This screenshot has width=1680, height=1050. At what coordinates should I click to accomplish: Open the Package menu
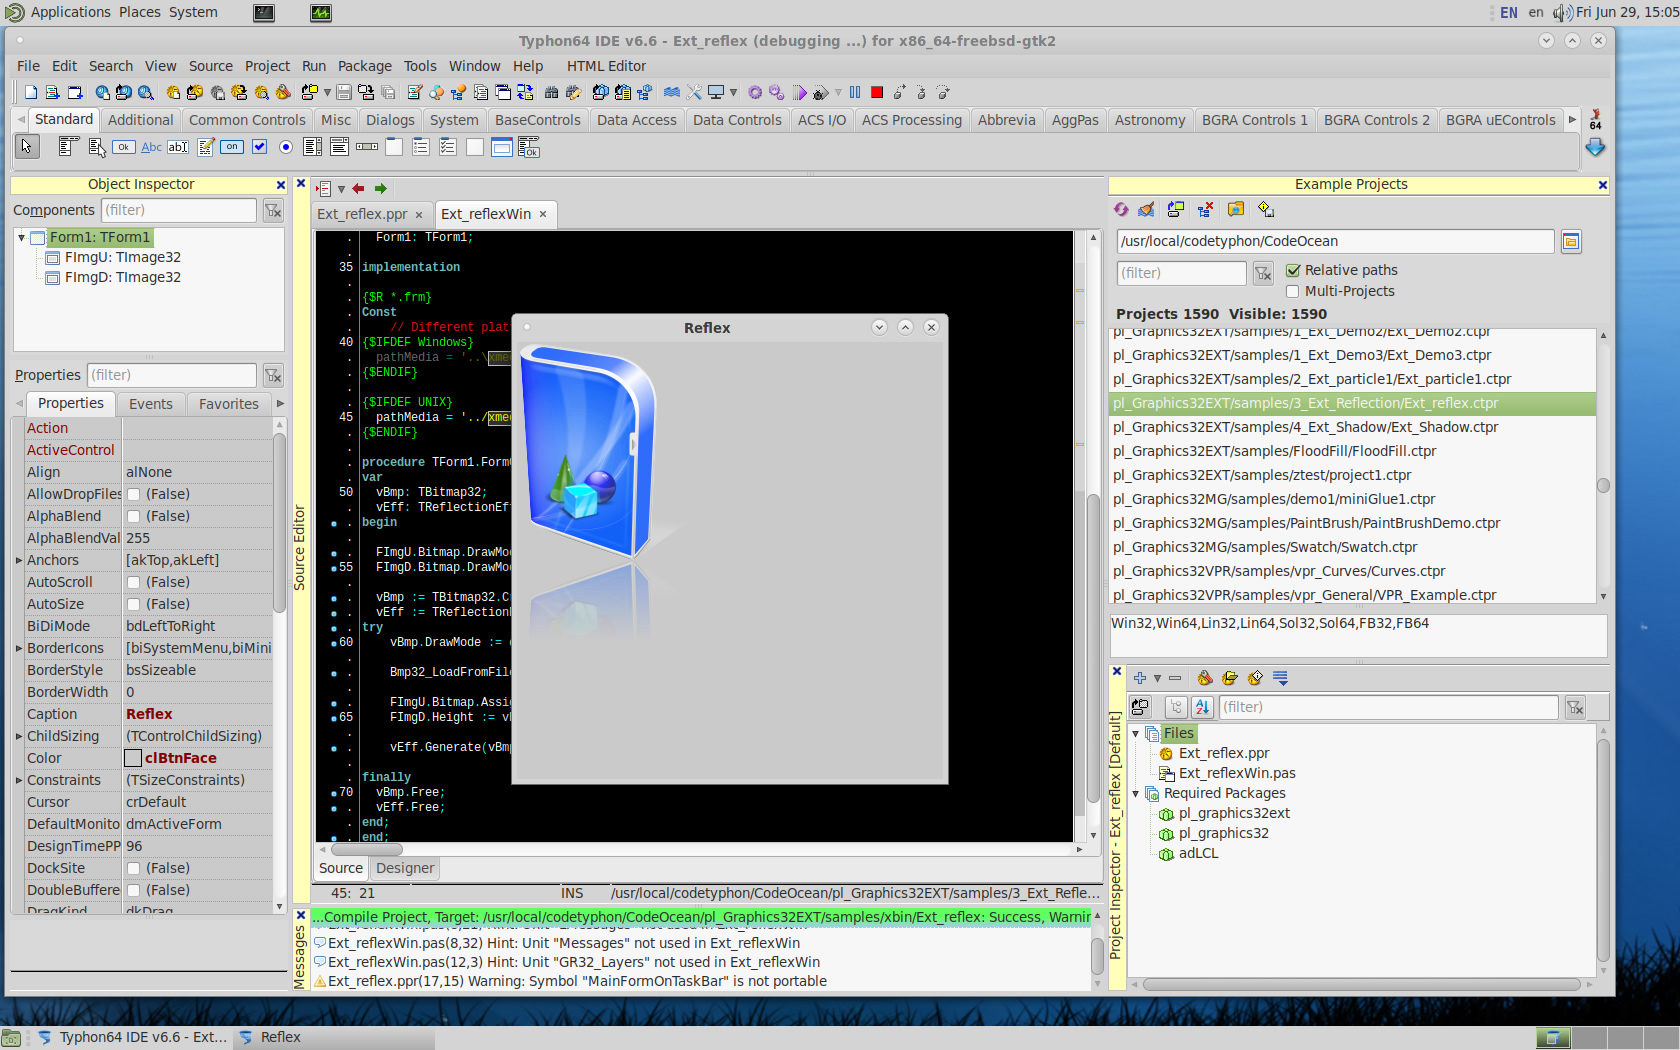tap(364, 66)
